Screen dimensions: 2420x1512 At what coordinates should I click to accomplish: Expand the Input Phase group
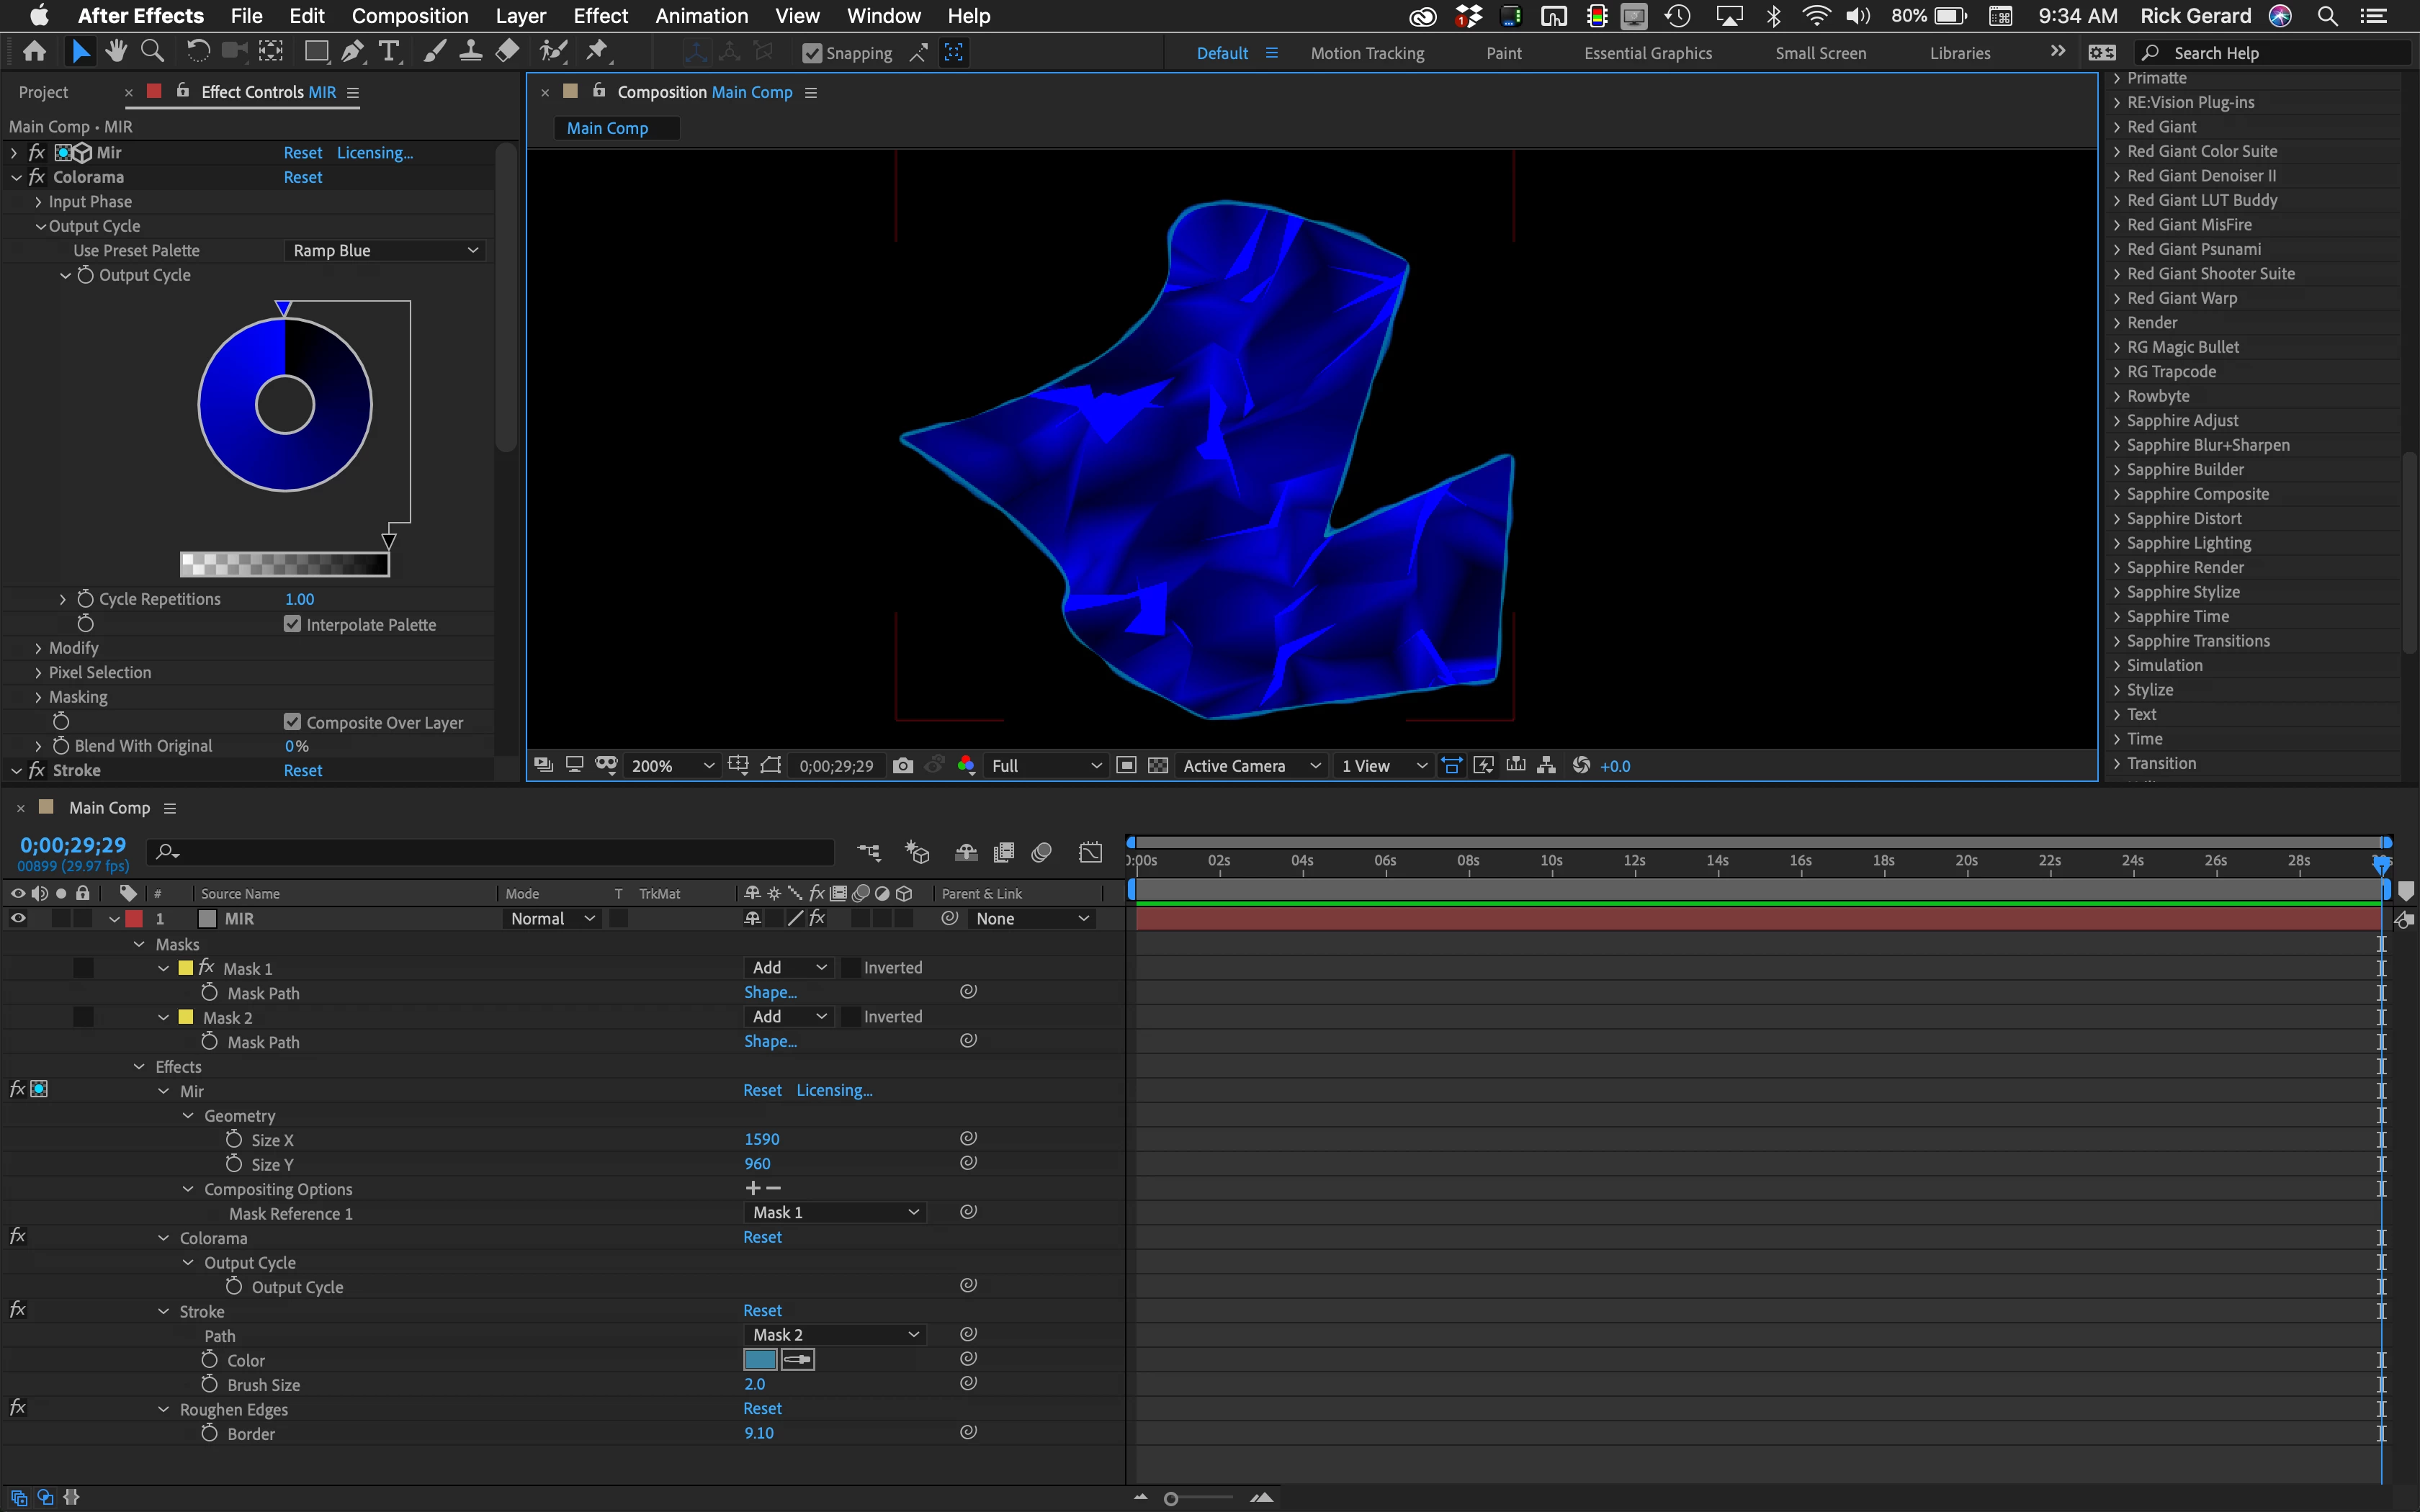pyautogui.click(x=38, y=202)
